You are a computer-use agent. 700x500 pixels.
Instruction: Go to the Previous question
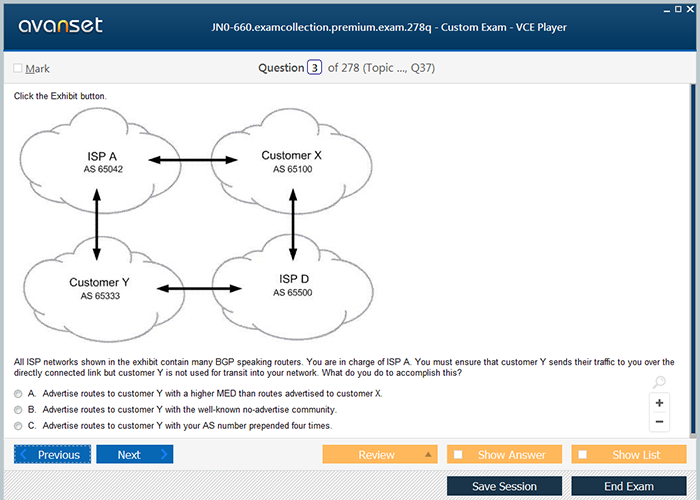52,454
